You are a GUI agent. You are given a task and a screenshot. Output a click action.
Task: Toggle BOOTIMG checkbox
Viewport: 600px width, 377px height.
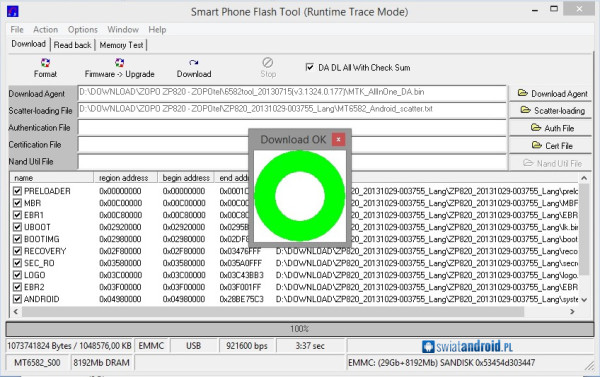[x=17, y=239]
